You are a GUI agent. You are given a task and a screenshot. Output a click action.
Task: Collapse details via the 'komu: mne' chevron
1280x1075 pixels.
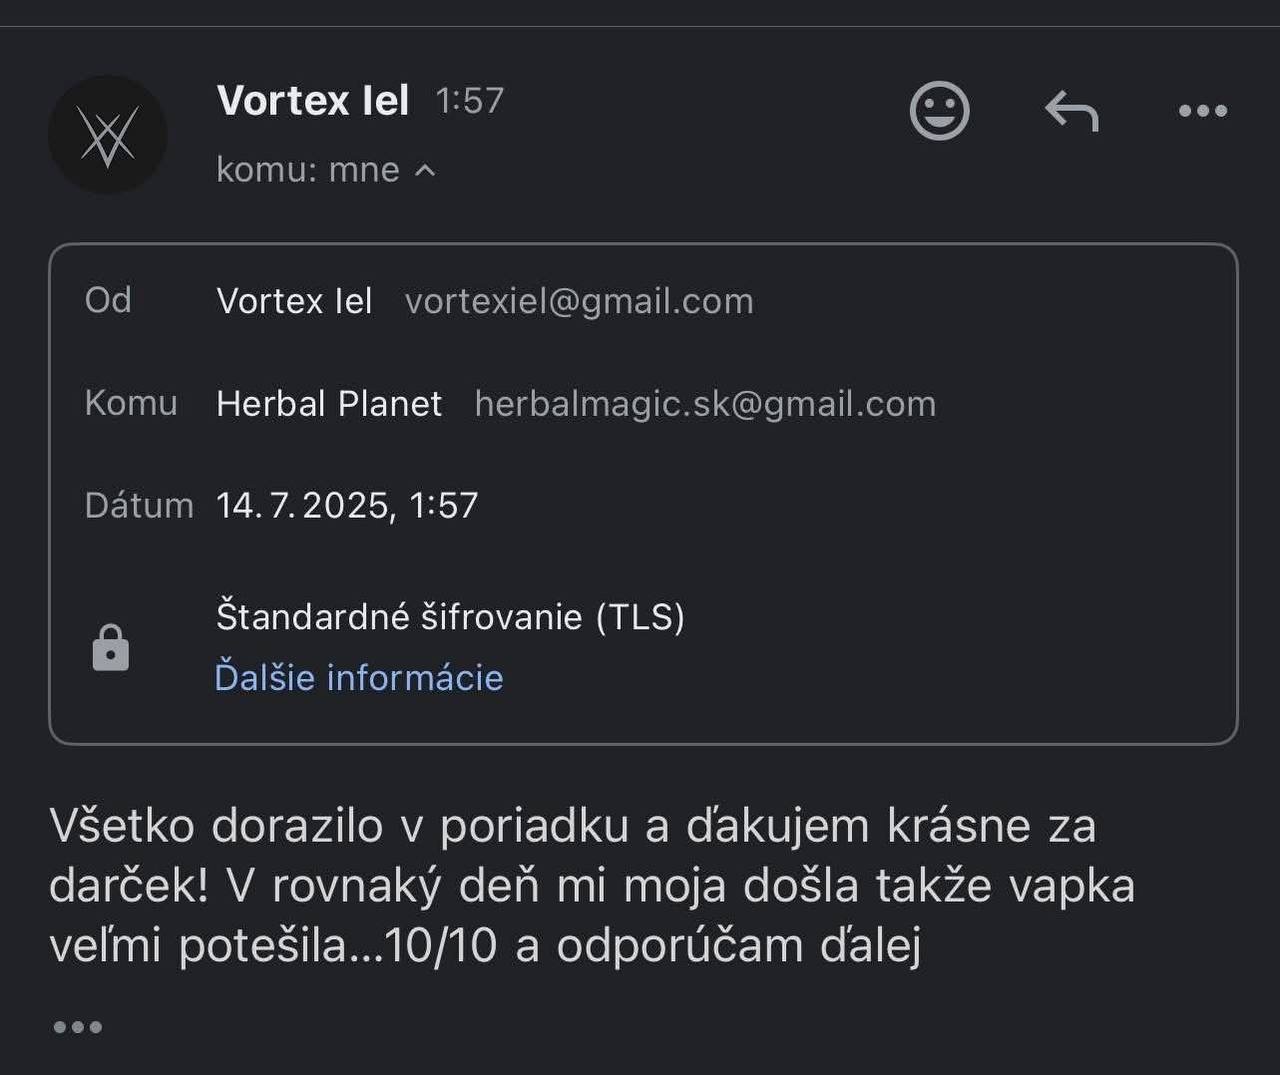pyautogui.click(x=425, y=170)
